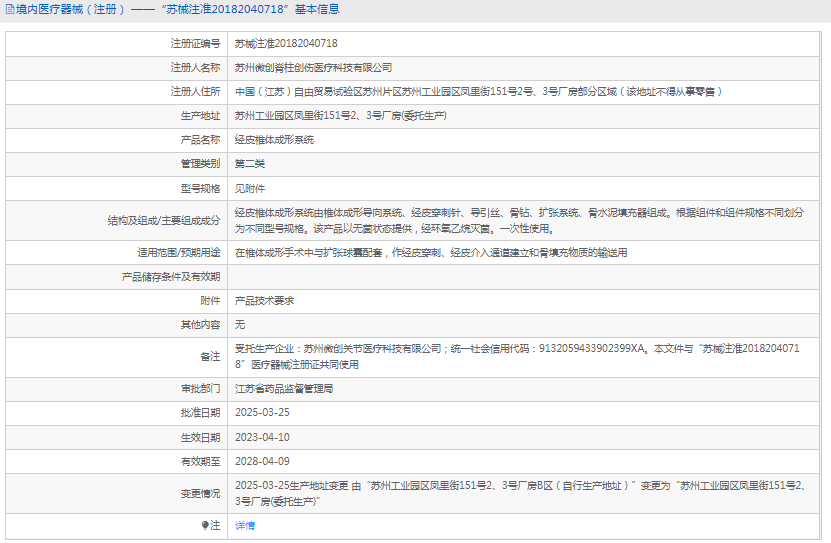Image resolution: width=831 pixels, height=543 pixels.
Task: Click the 型号规格 label
Action: pyautogui.click(x=200, y=189)
